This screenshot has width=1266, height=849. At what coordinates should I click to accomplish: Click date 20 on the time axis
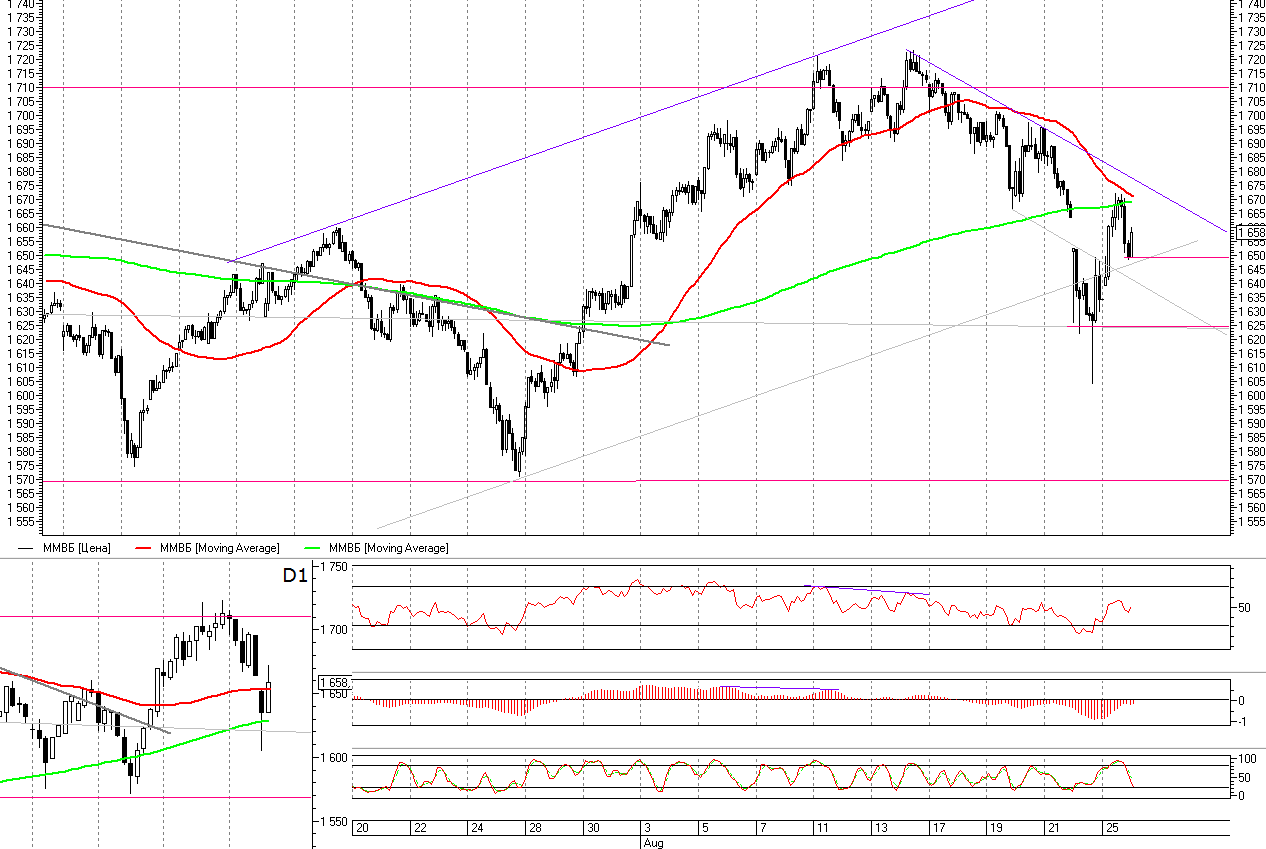[363, 829]
